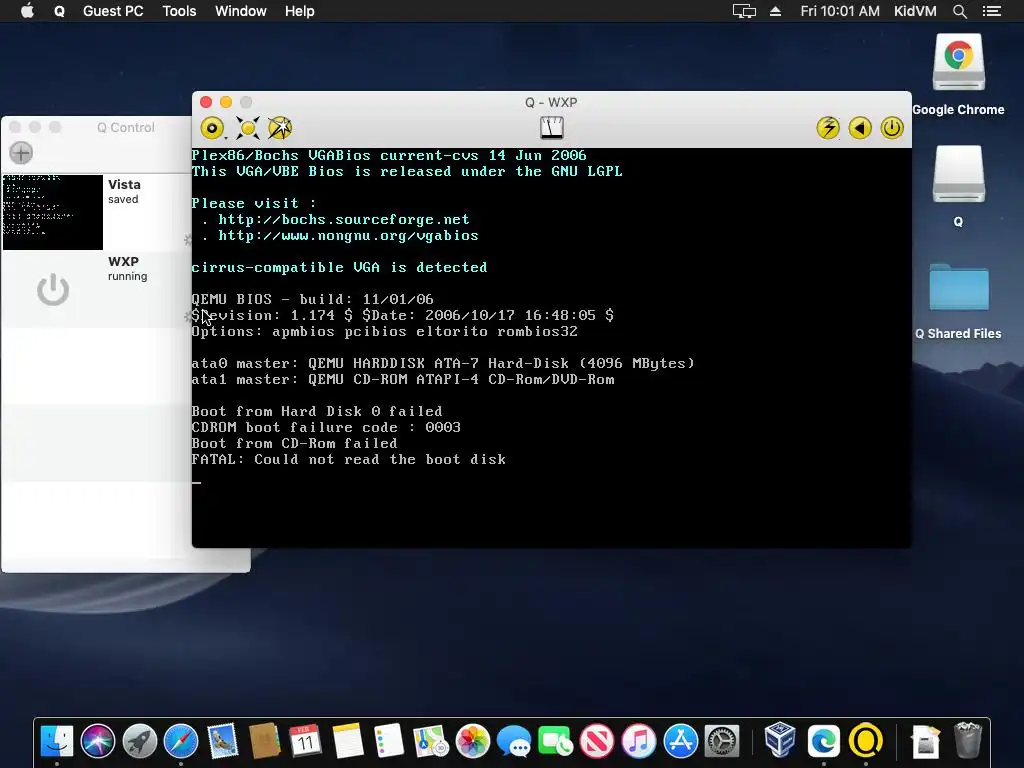Open Messages from the Dock
The image size is (1024, 768).
coord(514,742)
